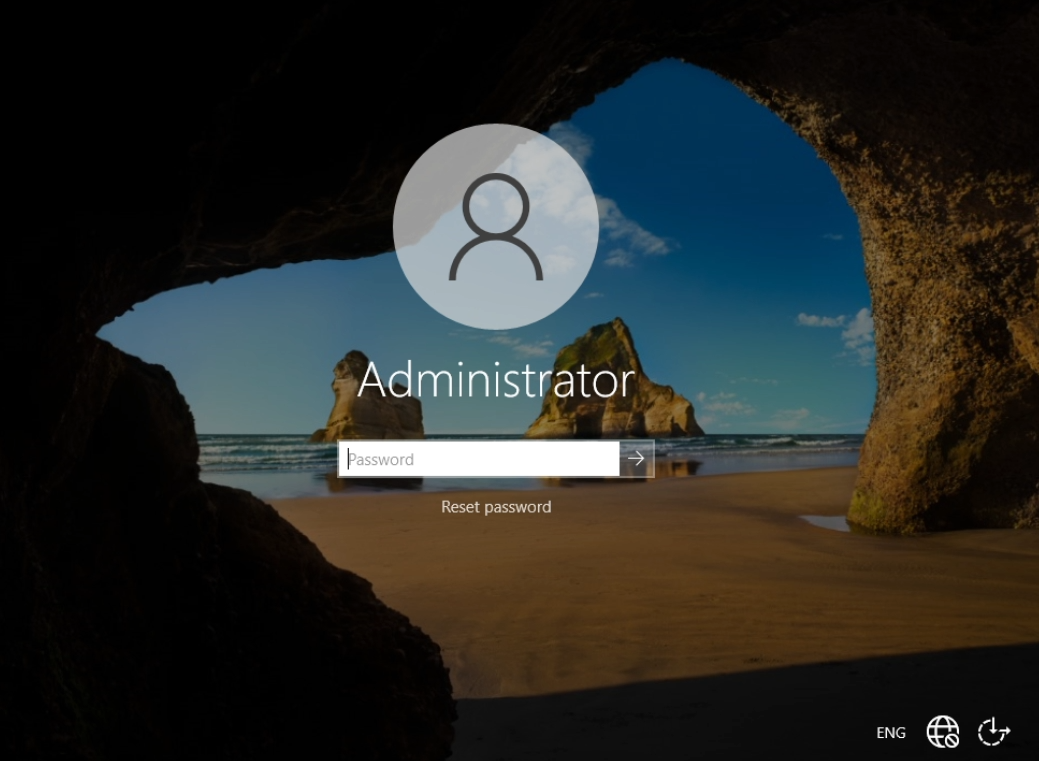Focus the Password input field
The width and height of the screenshot is (1039, 761).
coord(478,459)
